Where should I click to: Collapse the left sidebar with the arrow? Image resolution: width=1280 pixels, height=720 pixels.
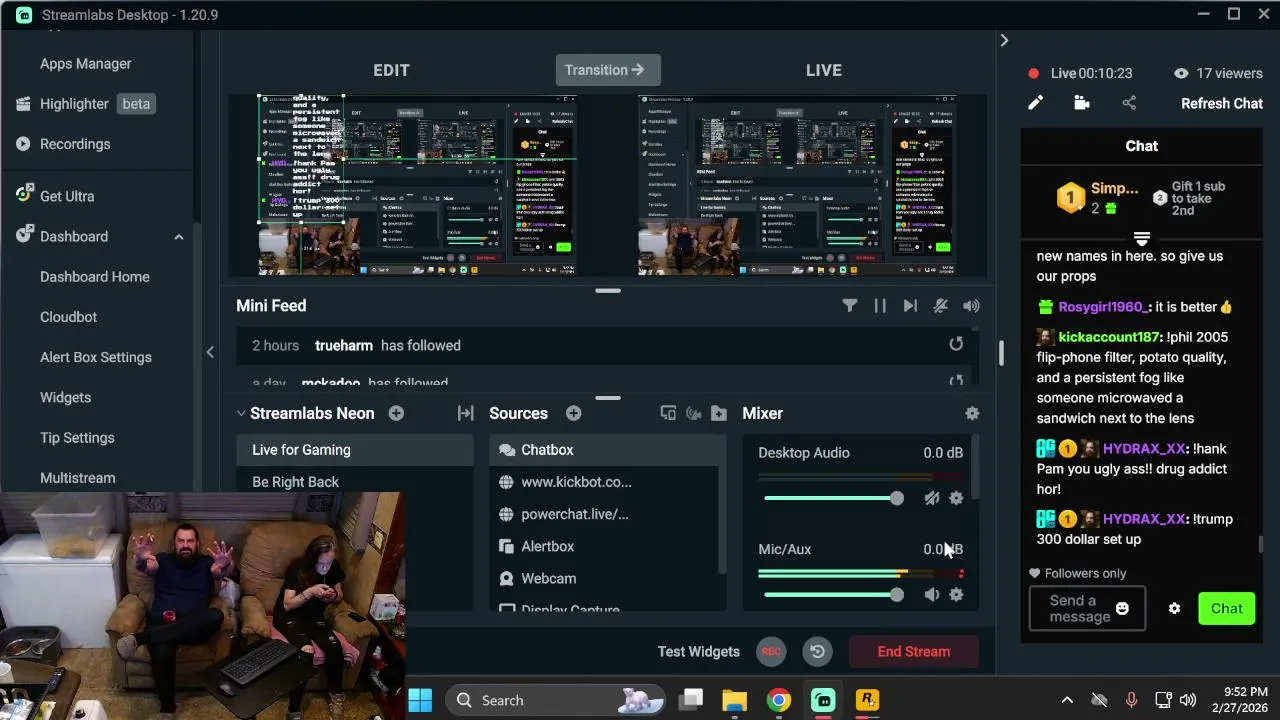click(x=210, y=352)
